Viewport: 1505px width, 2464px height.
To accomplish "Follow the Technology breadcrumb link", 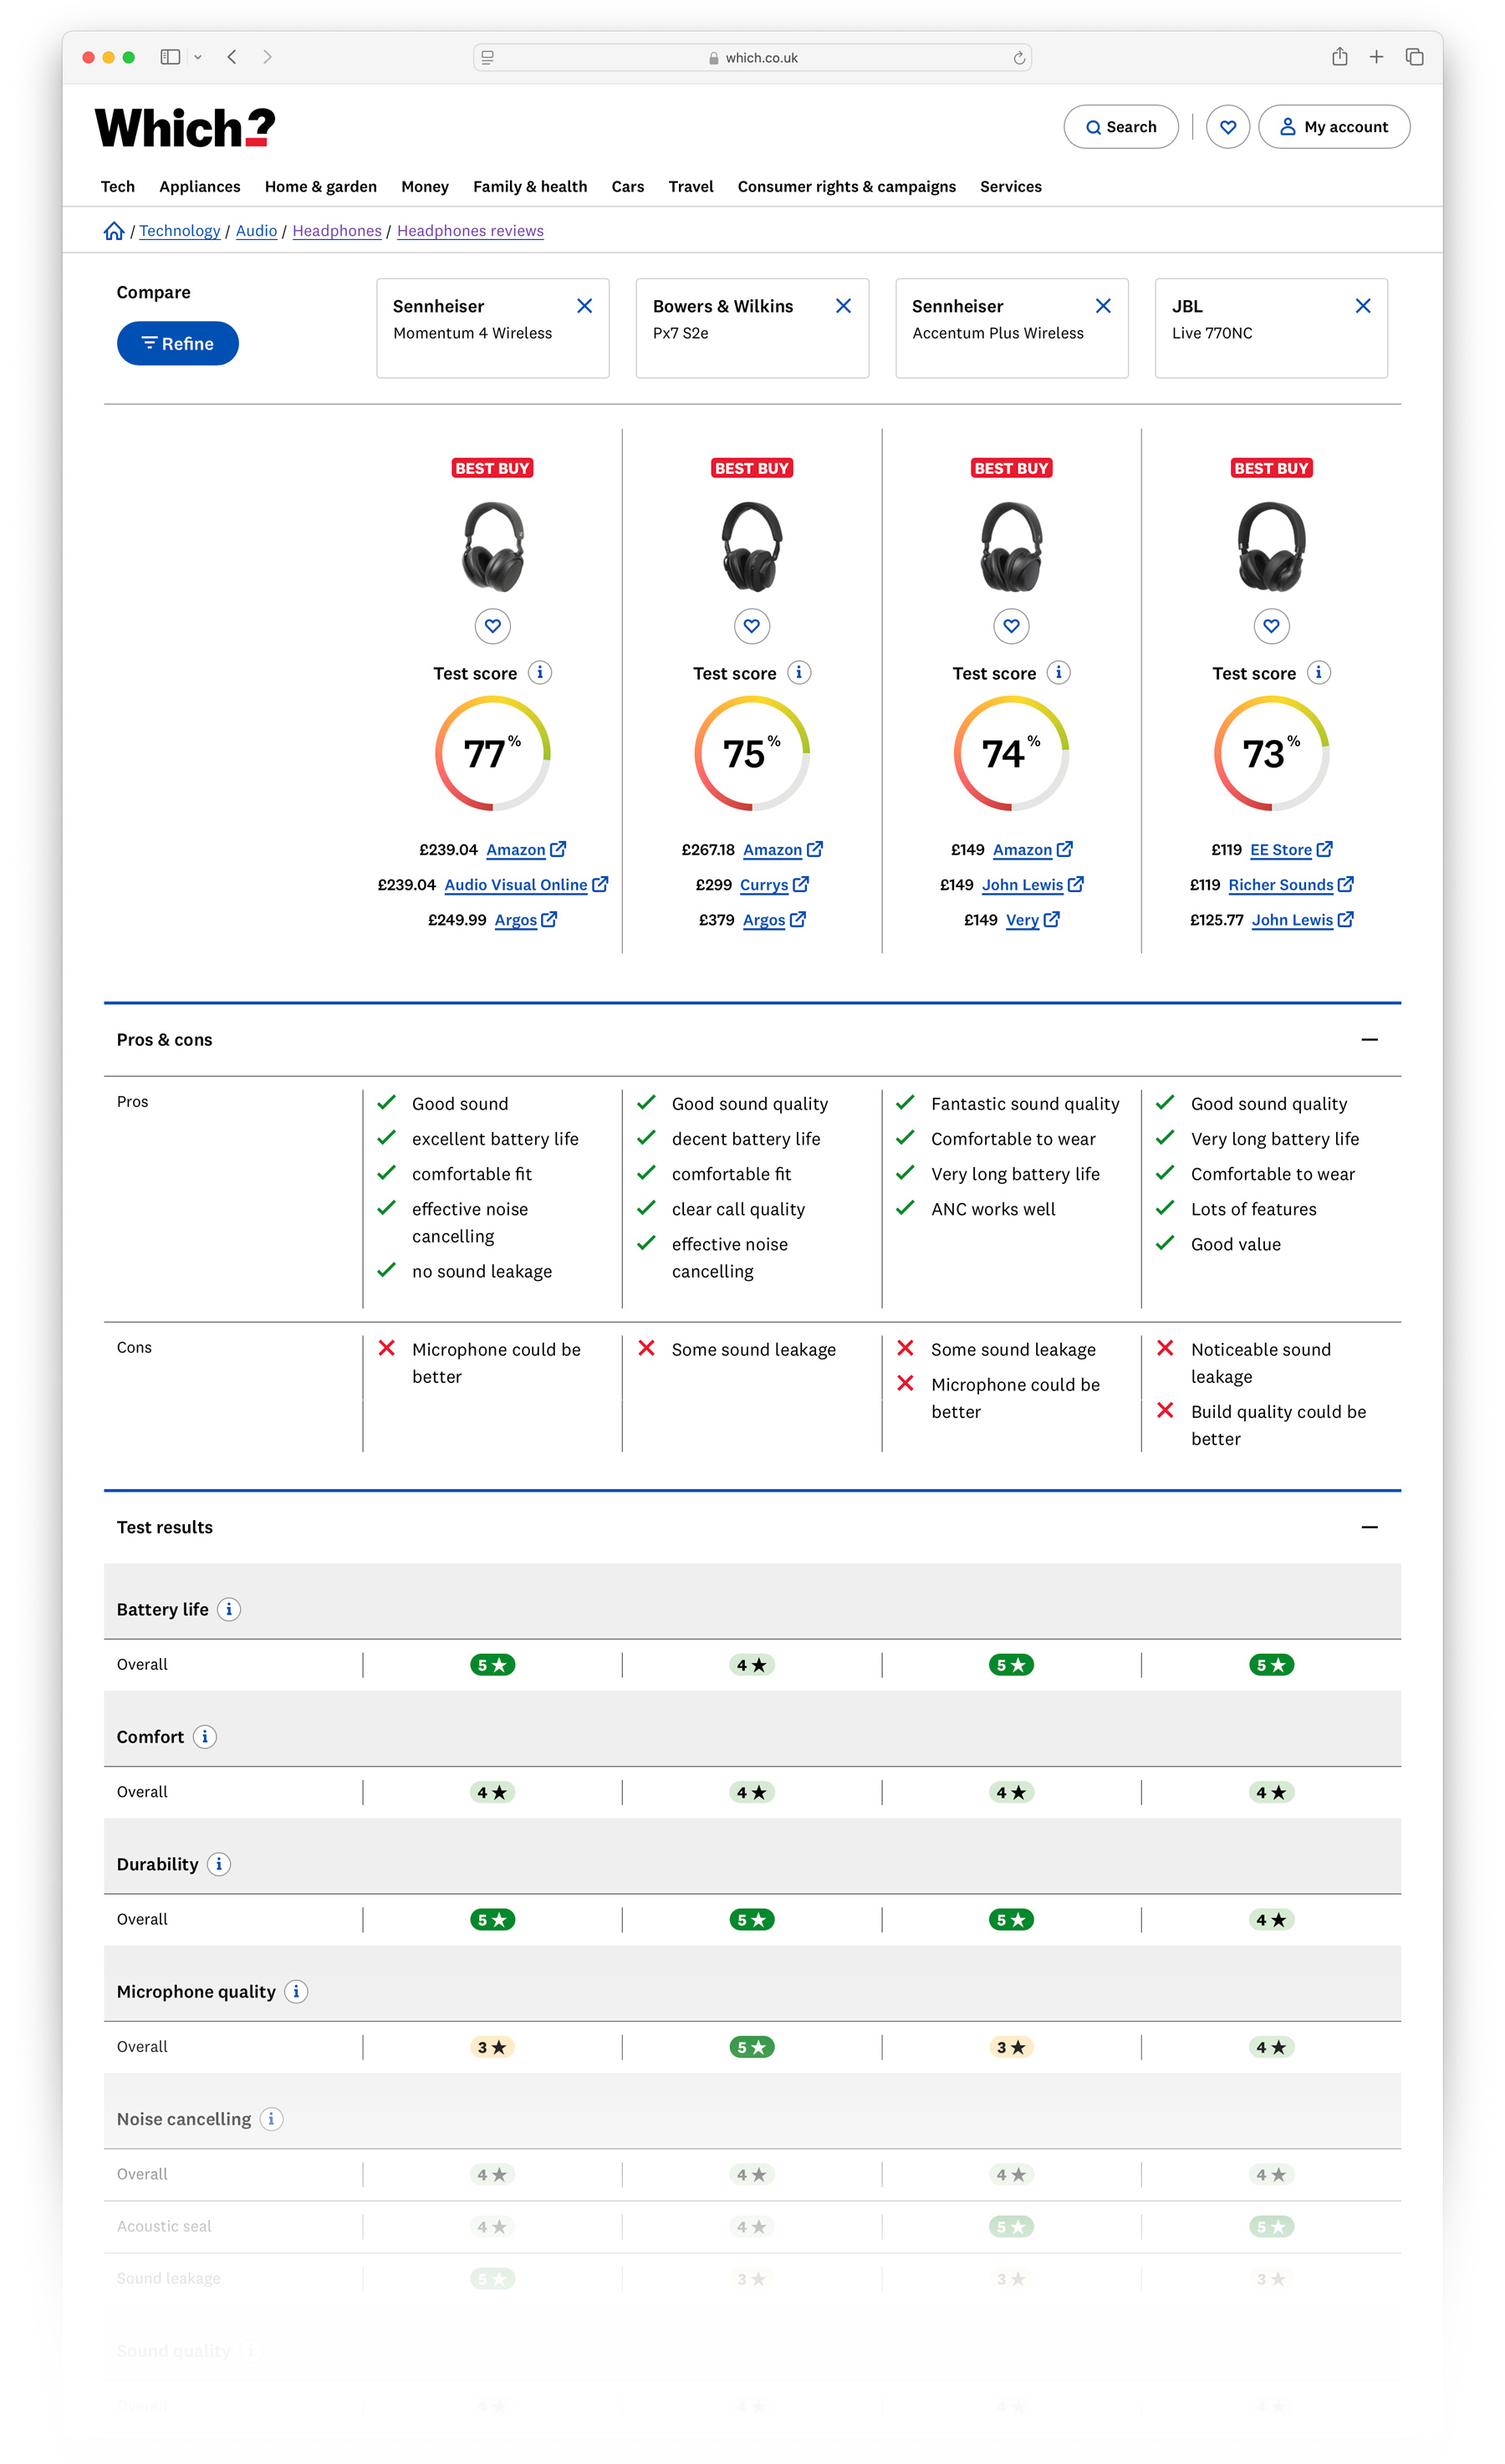I will (x=180, y=231).
